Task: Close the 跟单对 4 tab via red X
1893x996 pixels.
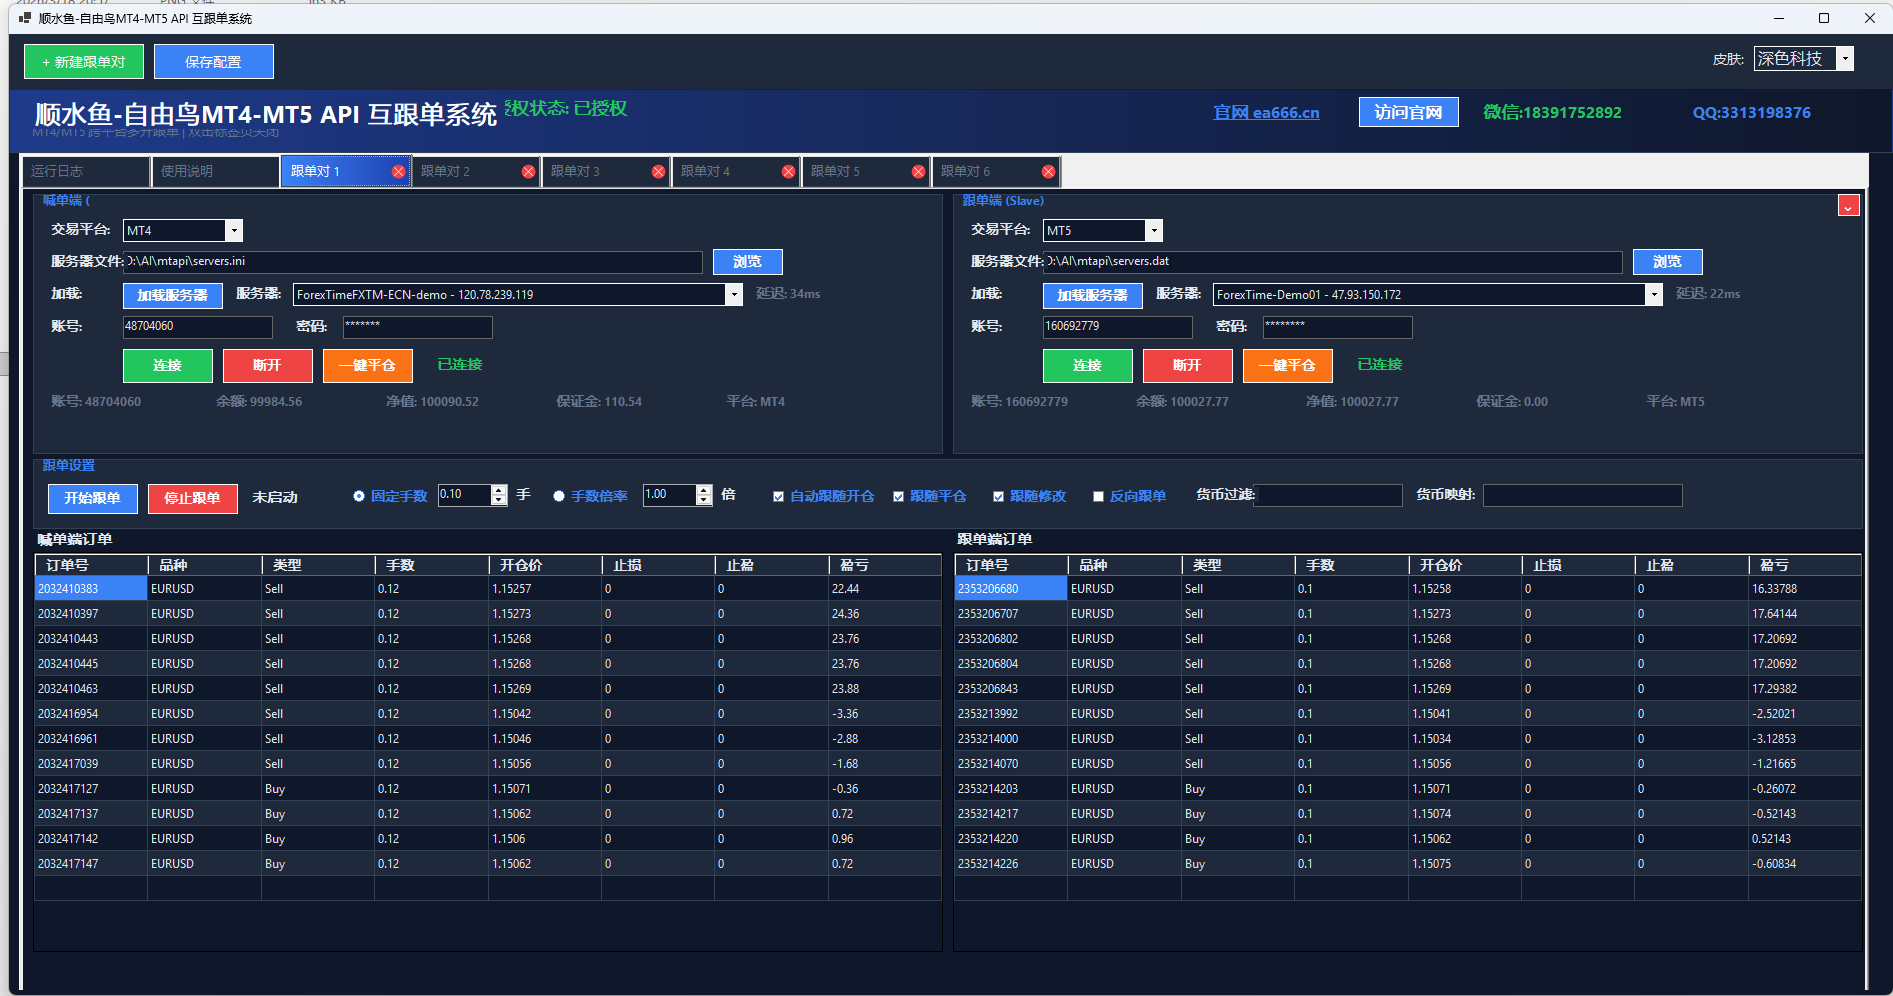Action: coord(788,172)
